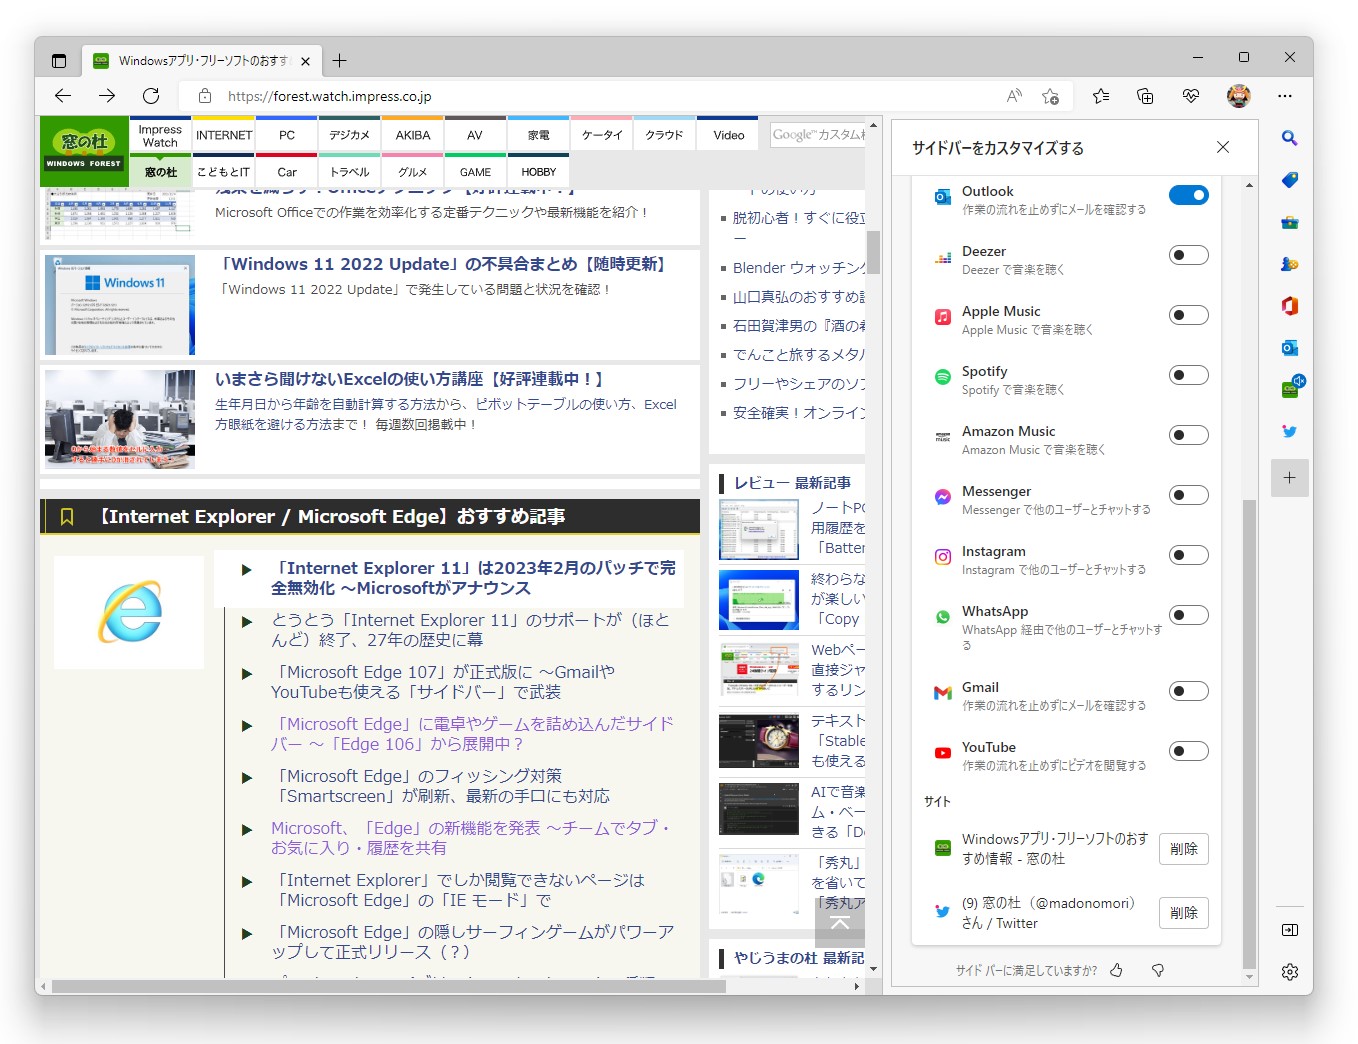Open the Settings and more menu
The height and width of the screenshot is (1044, 1358).
[1286, 96]
